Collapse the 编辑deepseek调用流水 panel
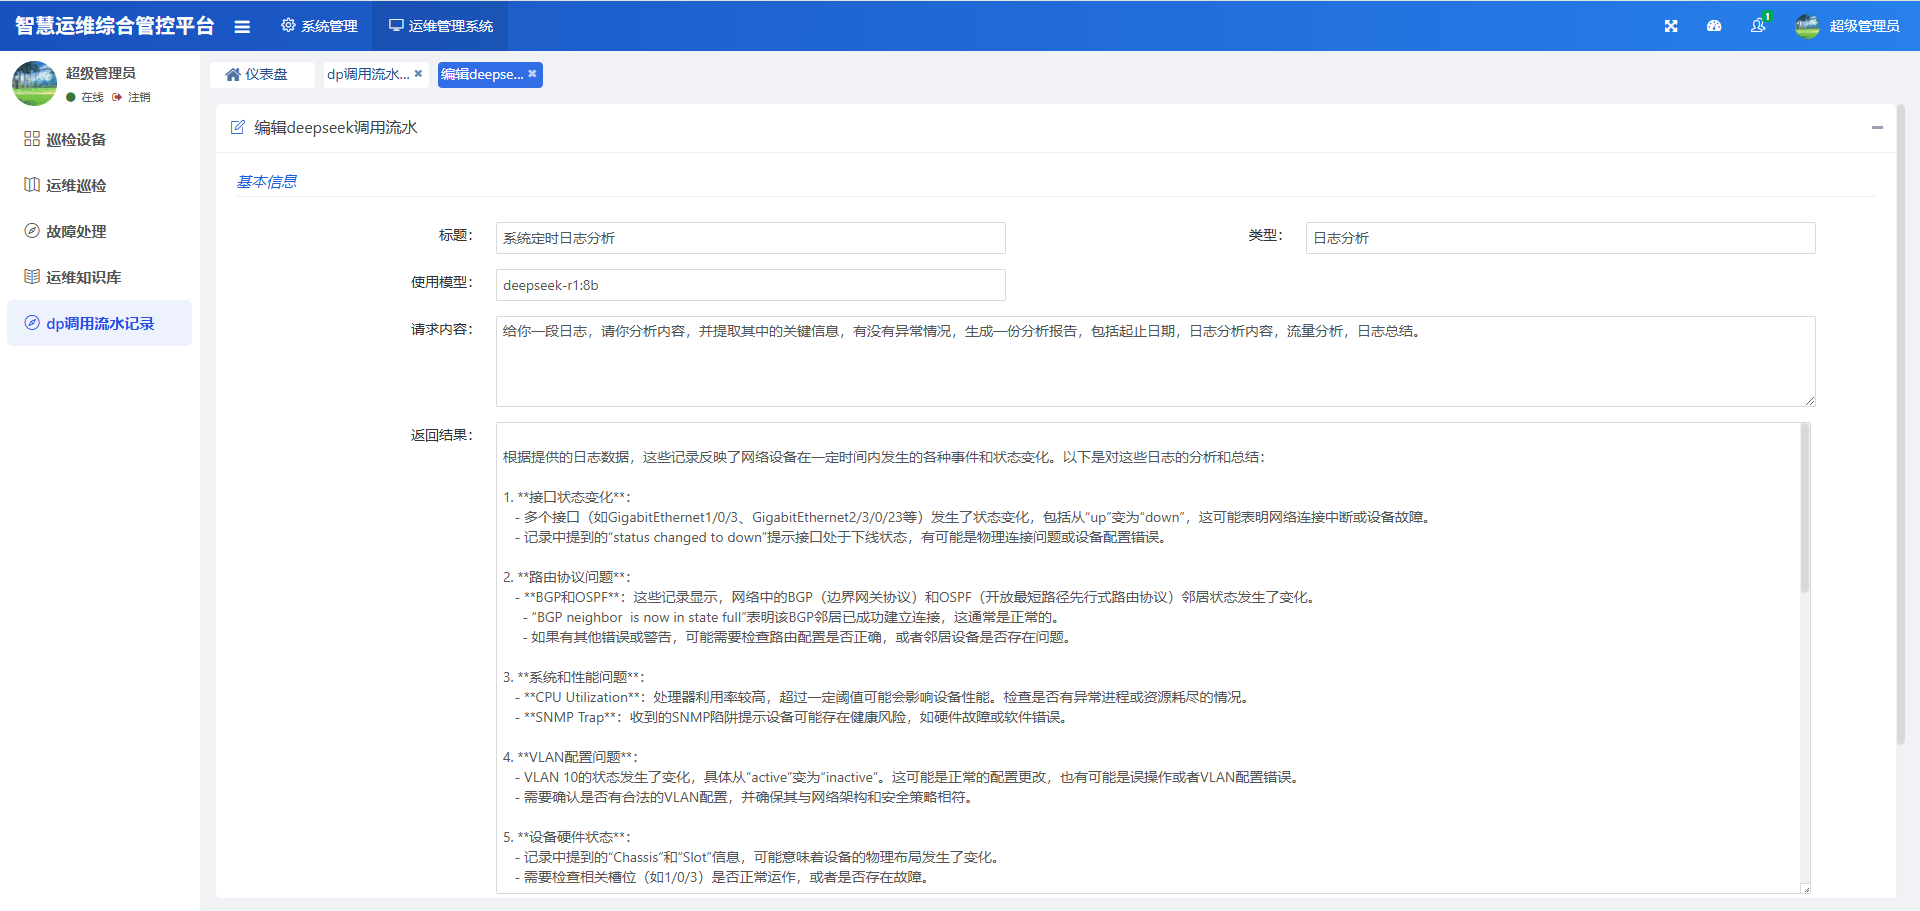The image size is (1920, 911). pyautogui.click(x=1877, y=128)
